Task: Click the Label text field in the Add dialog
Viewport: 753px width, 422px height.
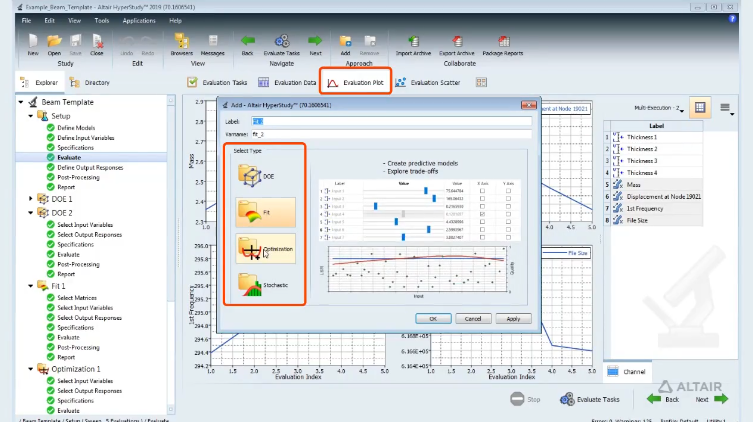Action: (391, 121)
